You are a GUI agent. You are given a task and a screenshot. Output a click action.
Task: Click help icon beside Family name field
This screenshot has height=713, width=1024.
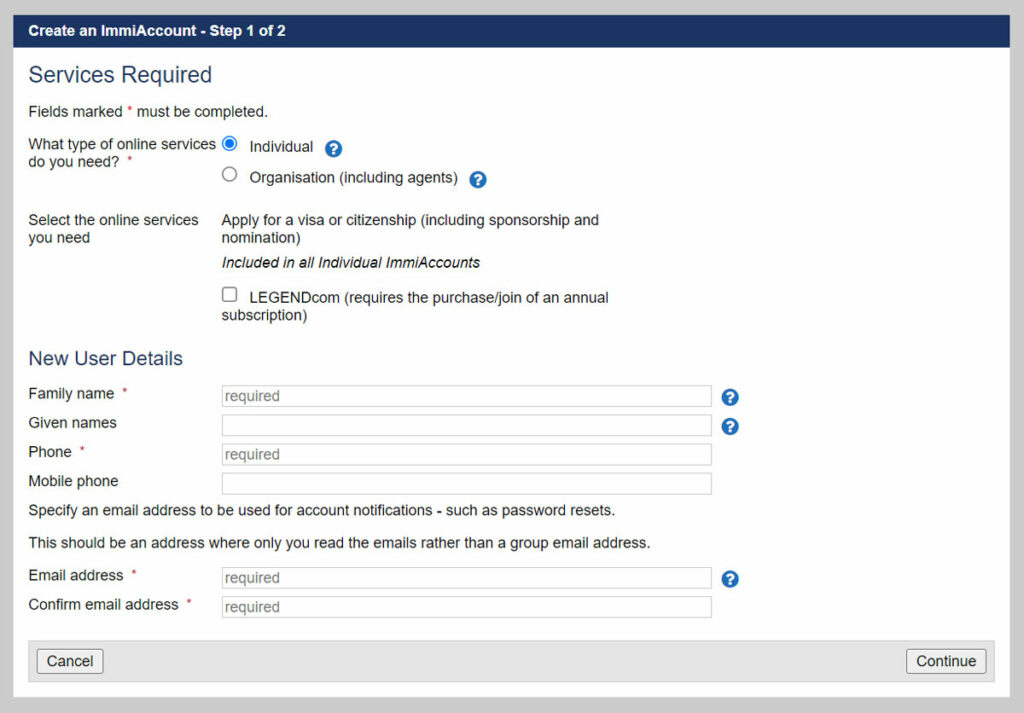click(x=729, y=397)
